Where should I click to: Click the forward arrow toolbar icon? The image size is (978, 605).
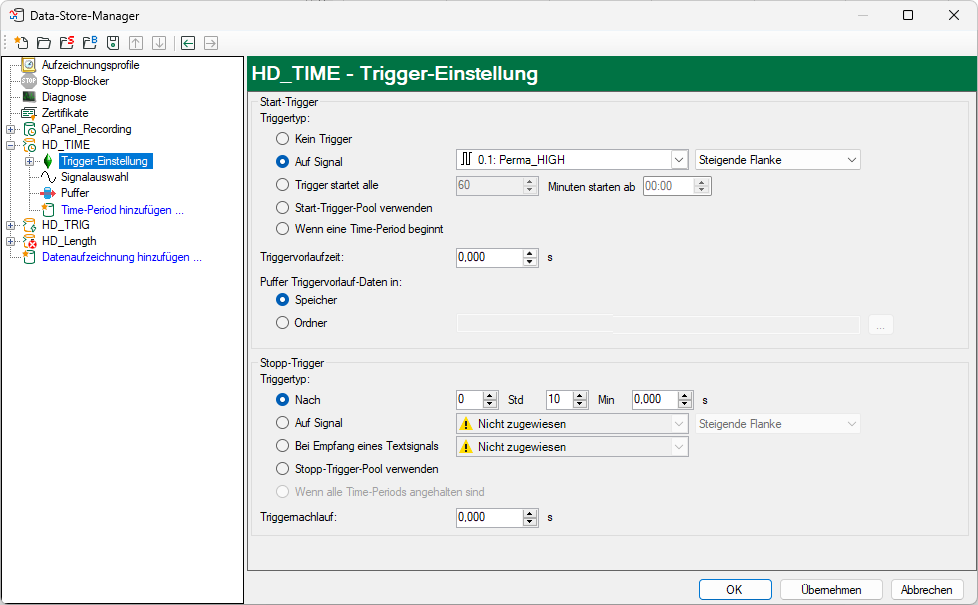[x=211, y=42]
